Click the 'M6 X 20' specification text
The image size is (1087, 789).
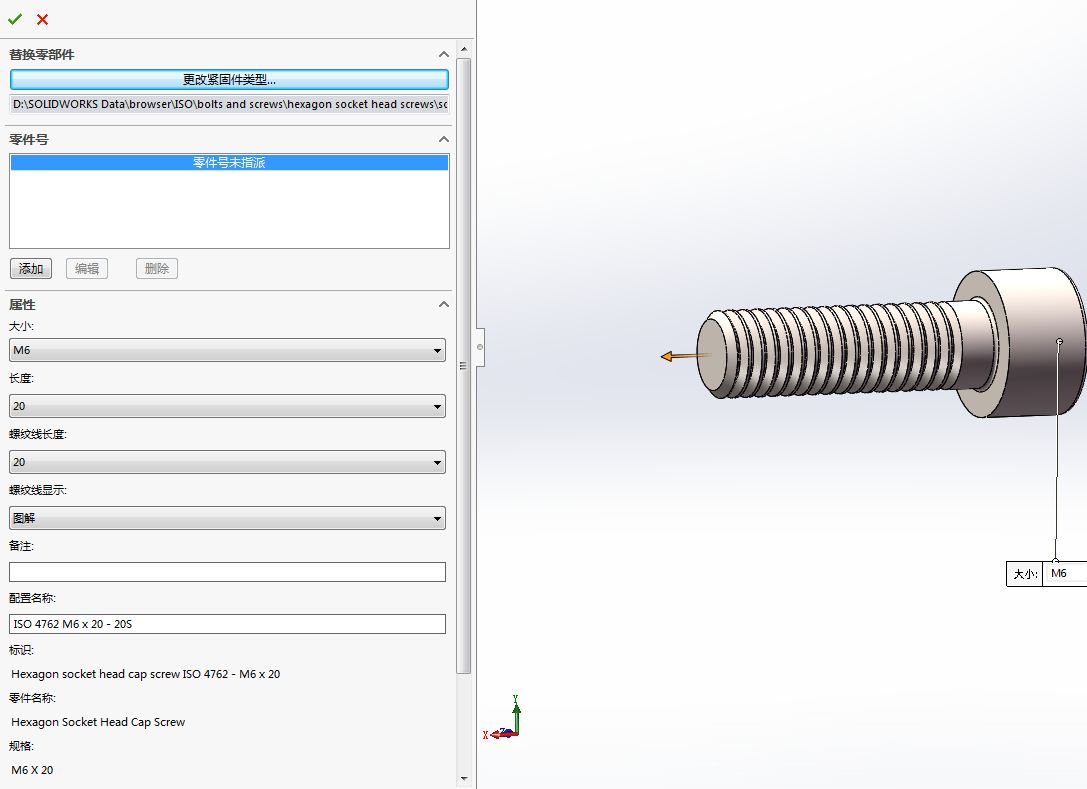(32, 770)
